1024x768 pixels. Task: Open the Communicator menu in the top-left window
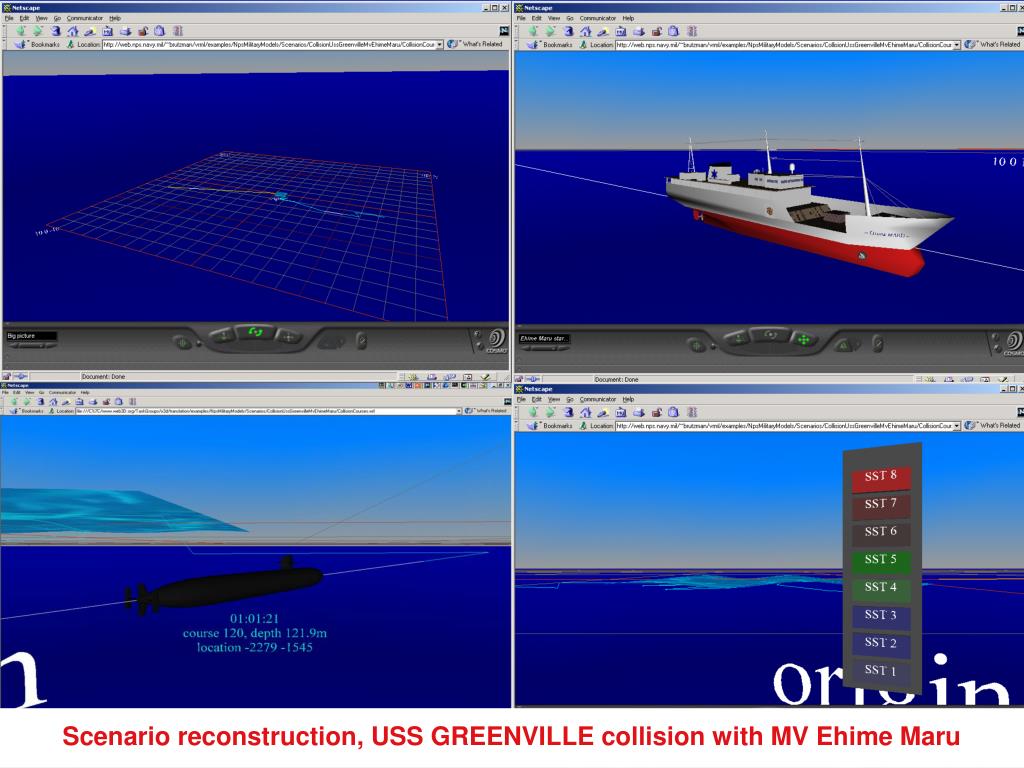click(85, 18)
